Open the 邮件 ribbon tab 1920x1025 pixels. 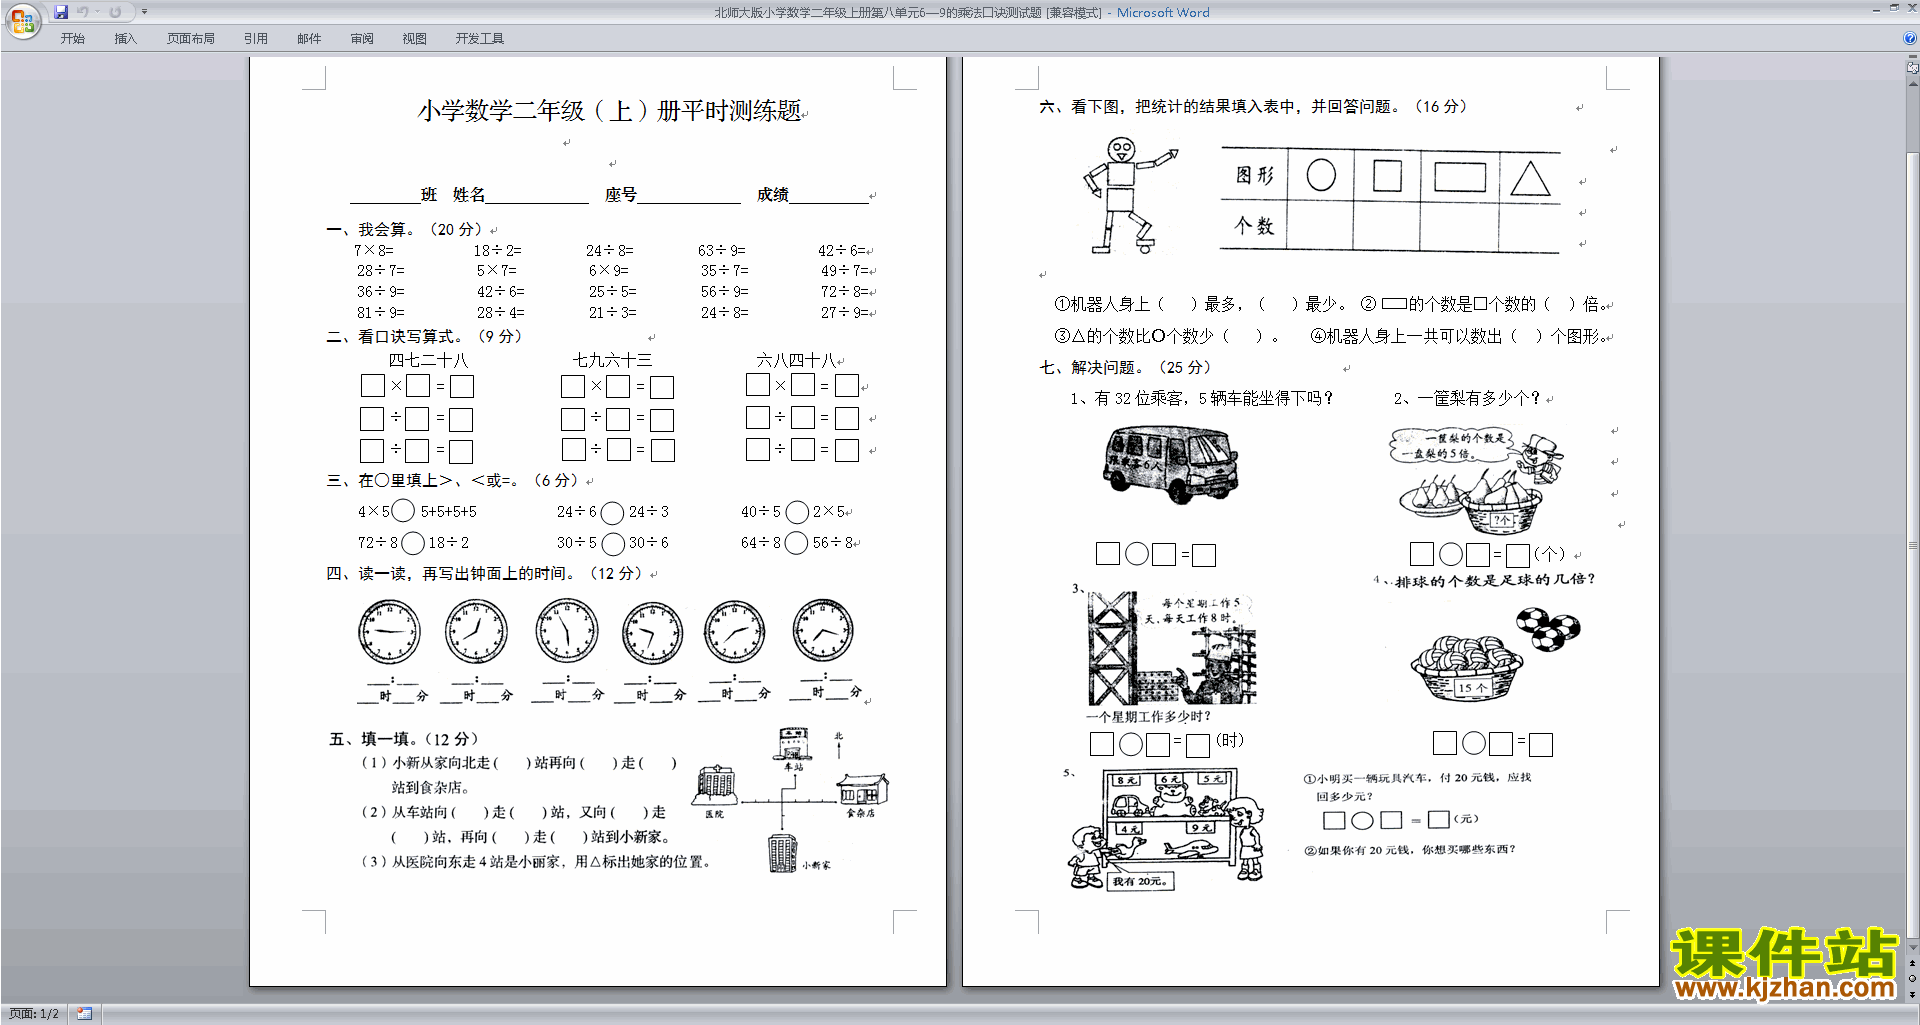pyautogui.click(x=309, y=39)
